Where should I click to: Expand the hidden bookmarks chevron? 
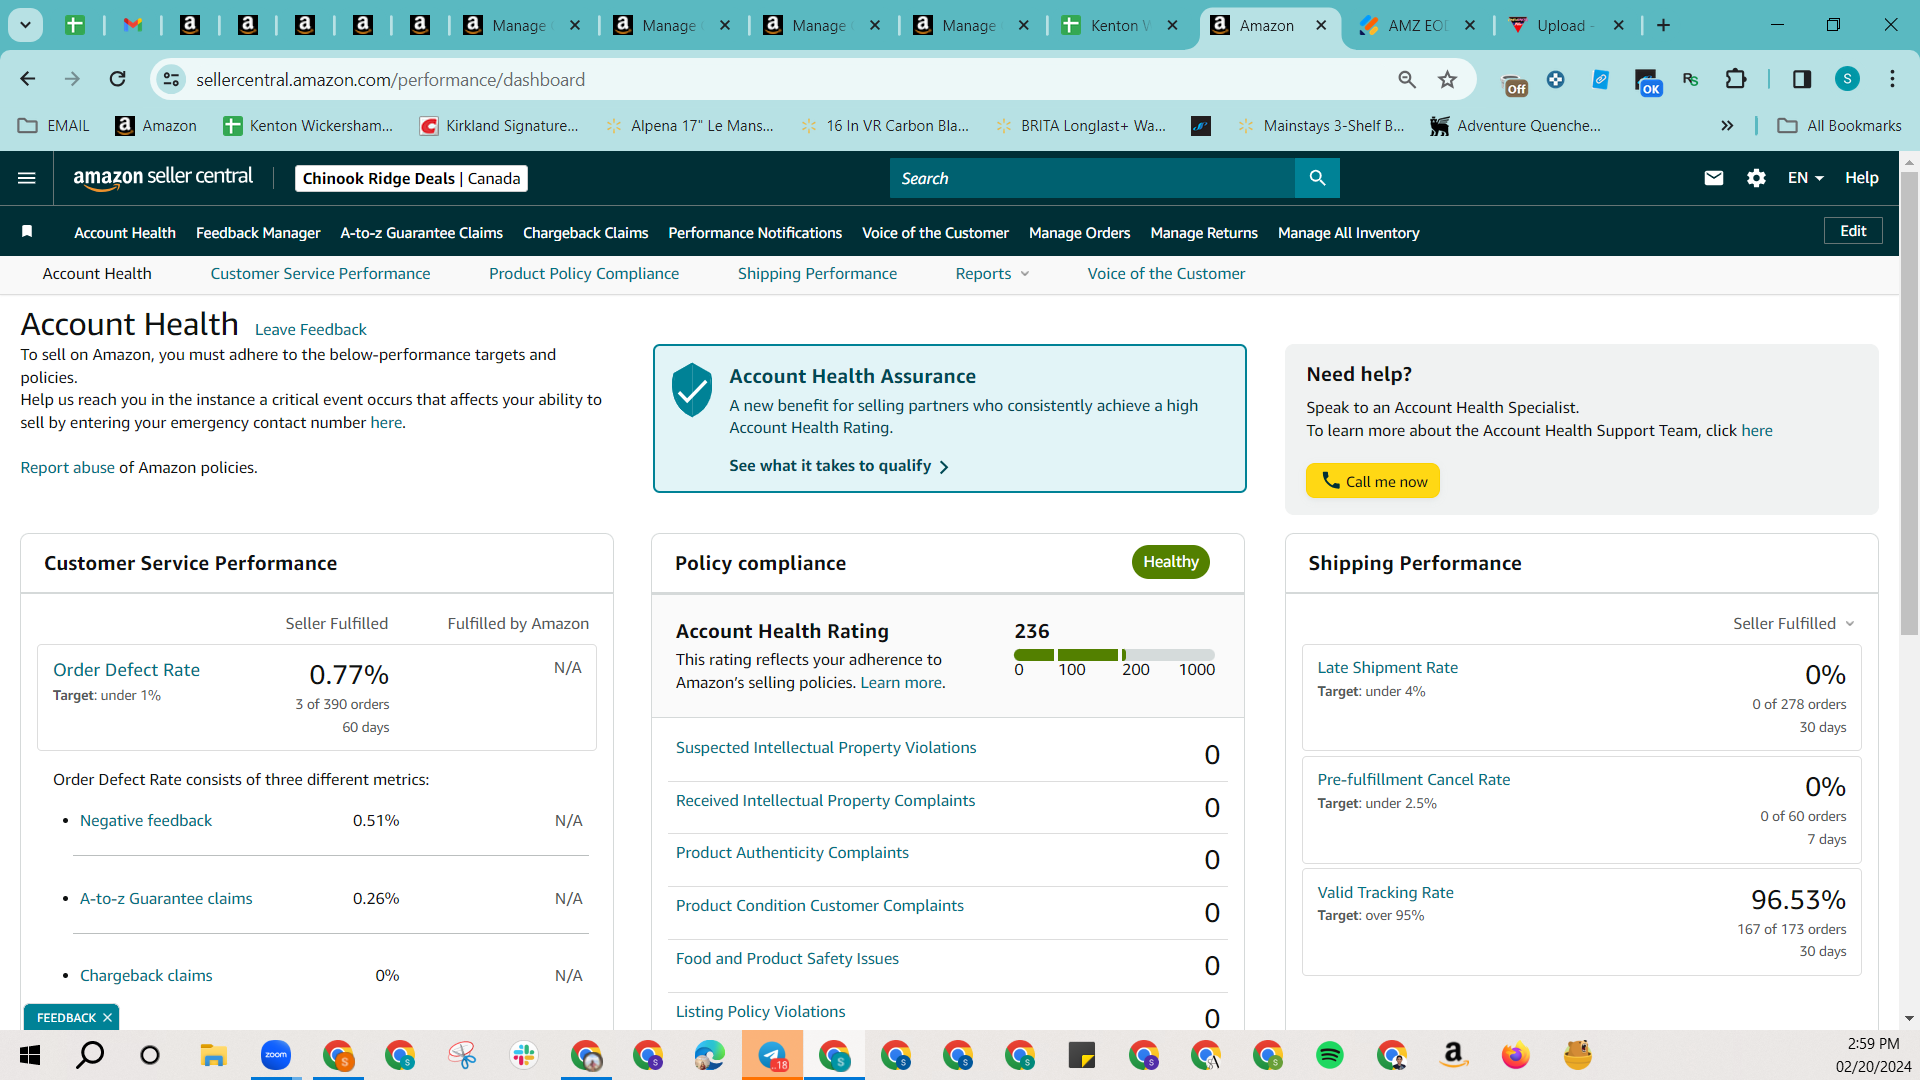pos(1727,125)
